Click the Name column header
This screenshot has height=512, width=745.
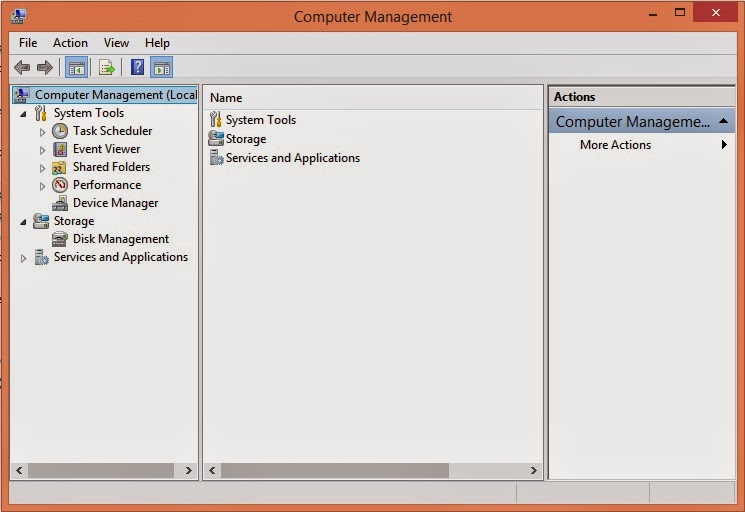[373, 97]
